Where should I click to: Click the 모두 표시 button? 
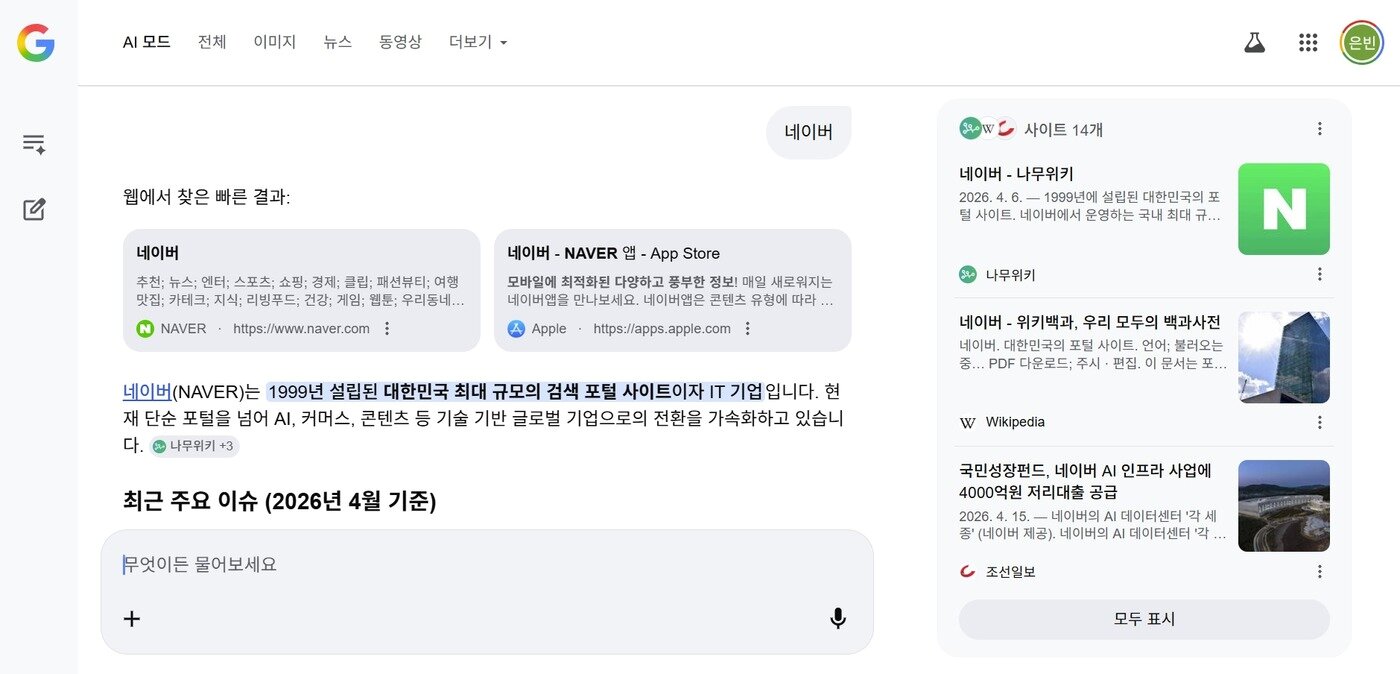pyautogui.click(x=1144, y=620)
